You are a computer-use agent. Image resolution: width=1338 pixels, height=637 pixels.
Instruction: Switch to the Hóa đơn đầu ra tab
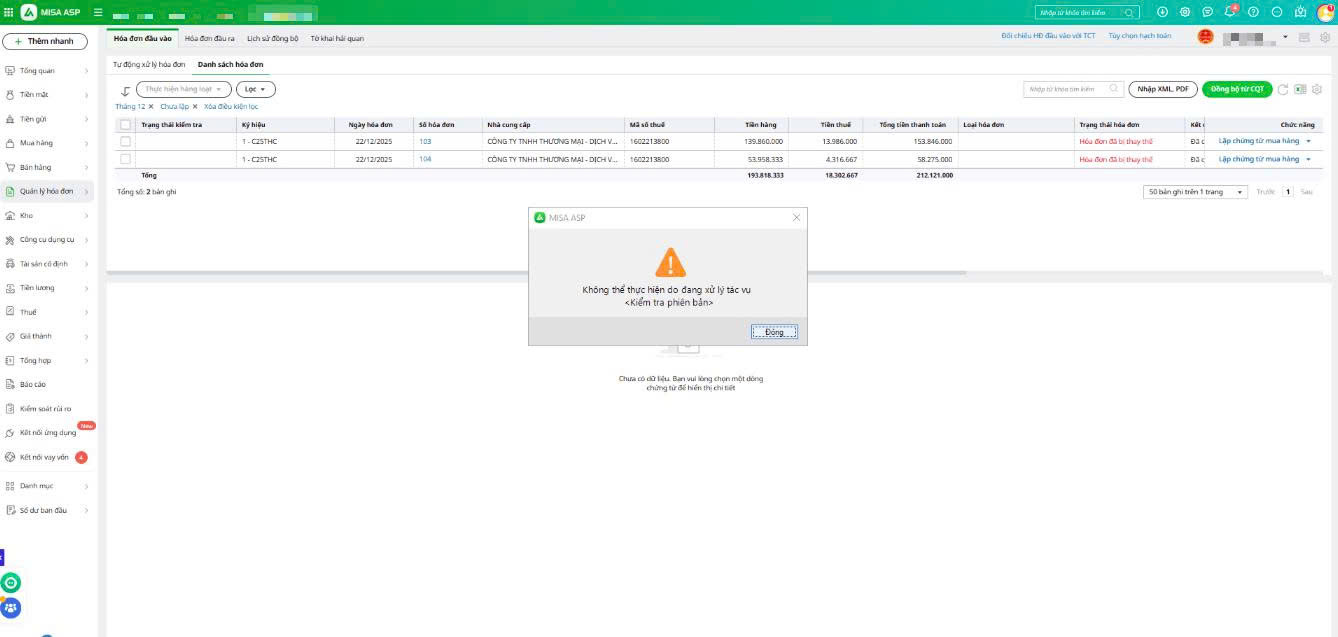210,38
